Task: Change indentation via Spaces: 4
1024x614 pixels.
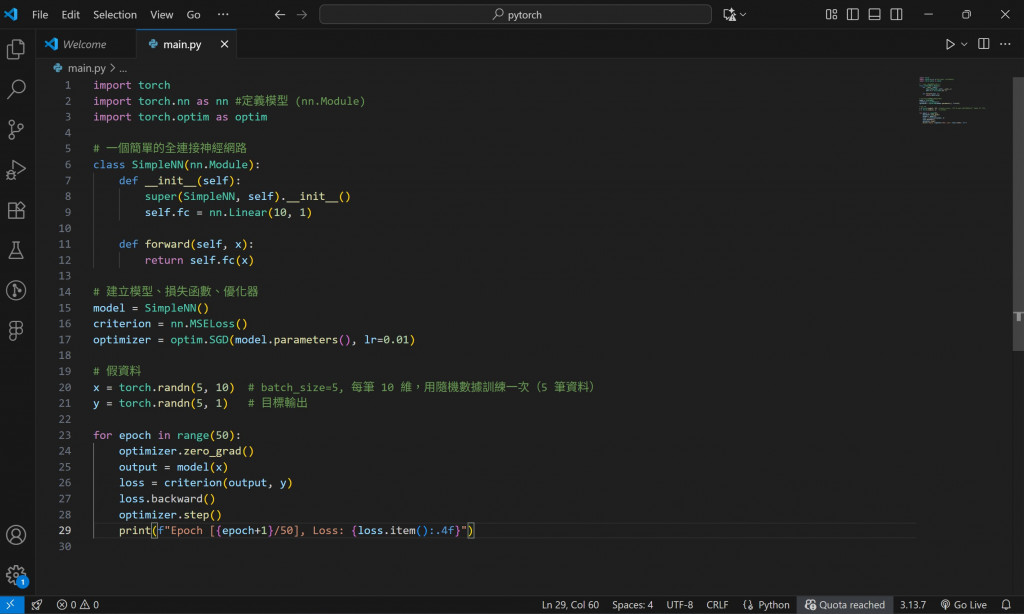Action: point(632,605)
